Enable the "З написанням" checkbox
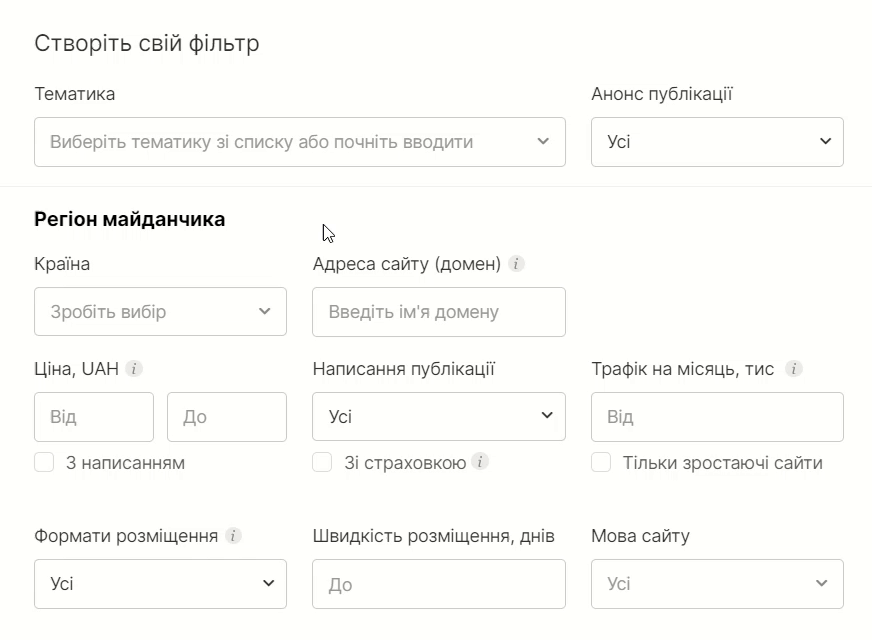This screenshot has width=872, height=640. (x=42, y=462)
